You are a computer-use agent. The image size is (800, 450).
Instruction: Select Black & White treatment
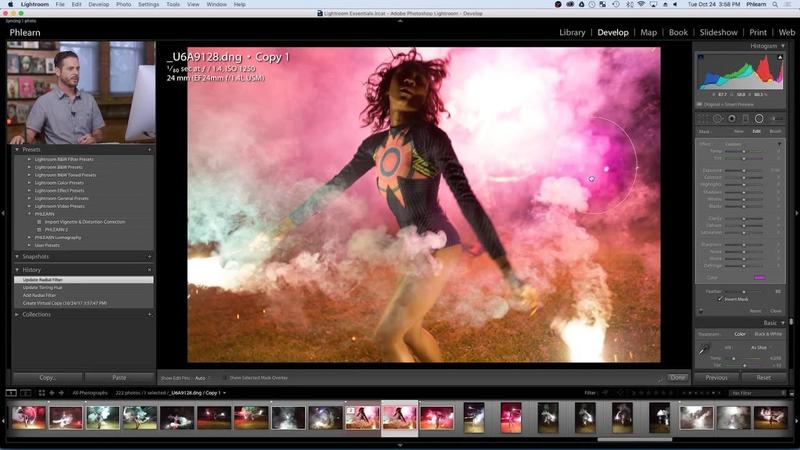tap(768, 334)
